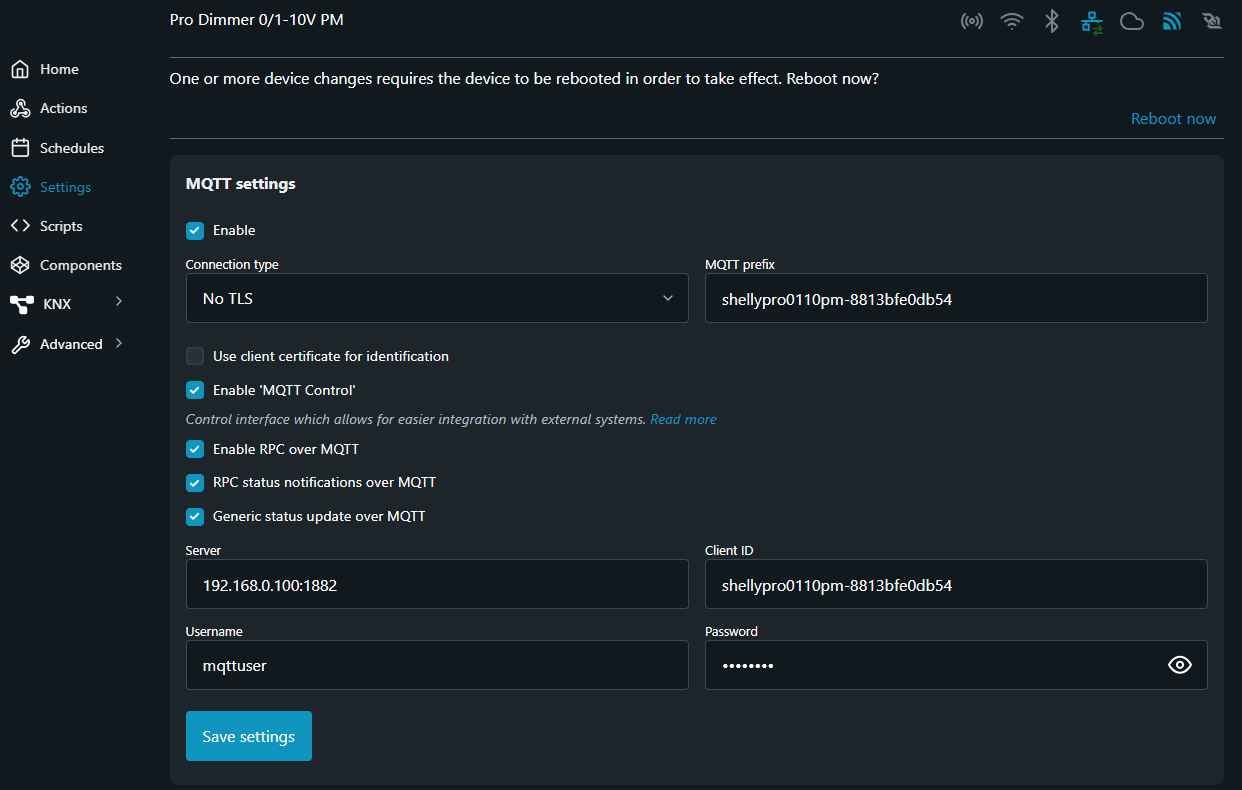Open Home from the sidebar
The width and height of the screenshot is (1242, 790).
pyautogui.click(x=59, y=69)
